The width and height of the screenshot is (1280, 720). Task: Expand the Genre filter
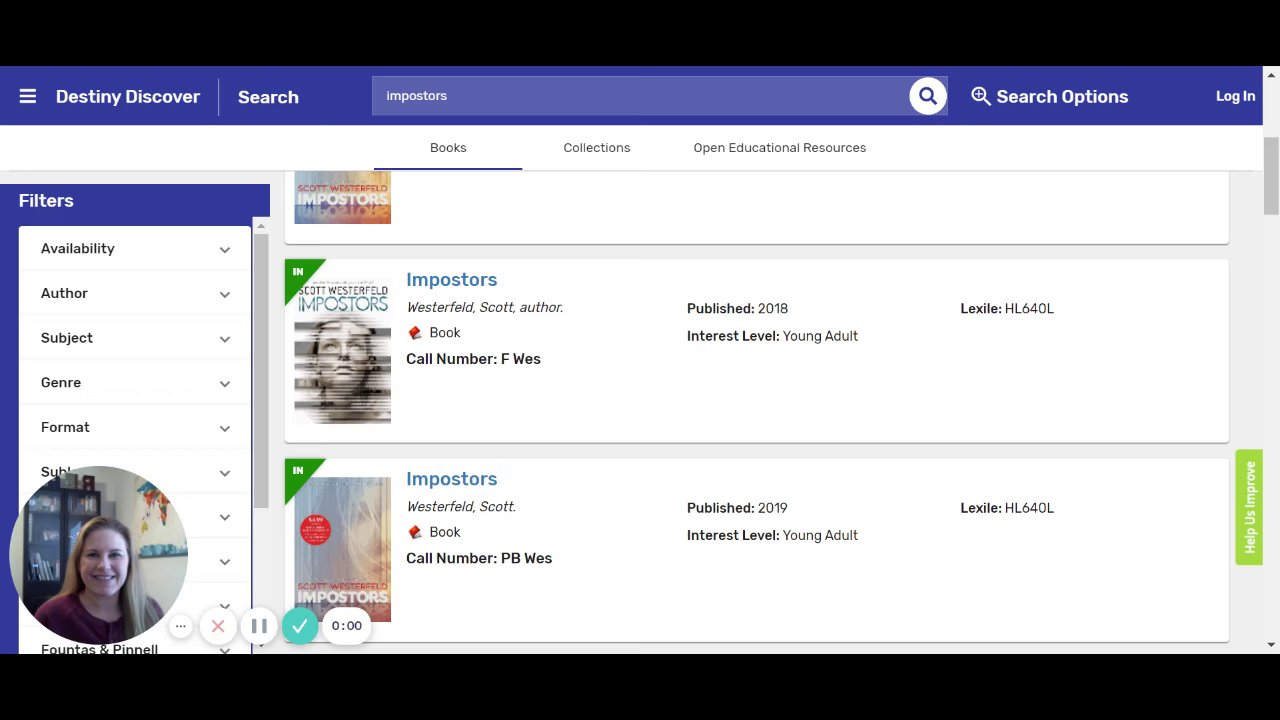[135, 383]
